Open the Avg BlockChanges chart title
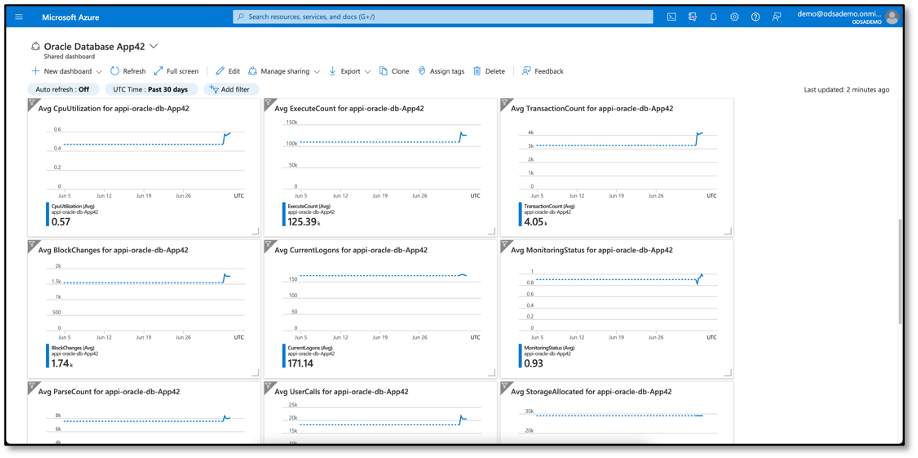This screenshot has width=918, height=458. coord(113,250)
